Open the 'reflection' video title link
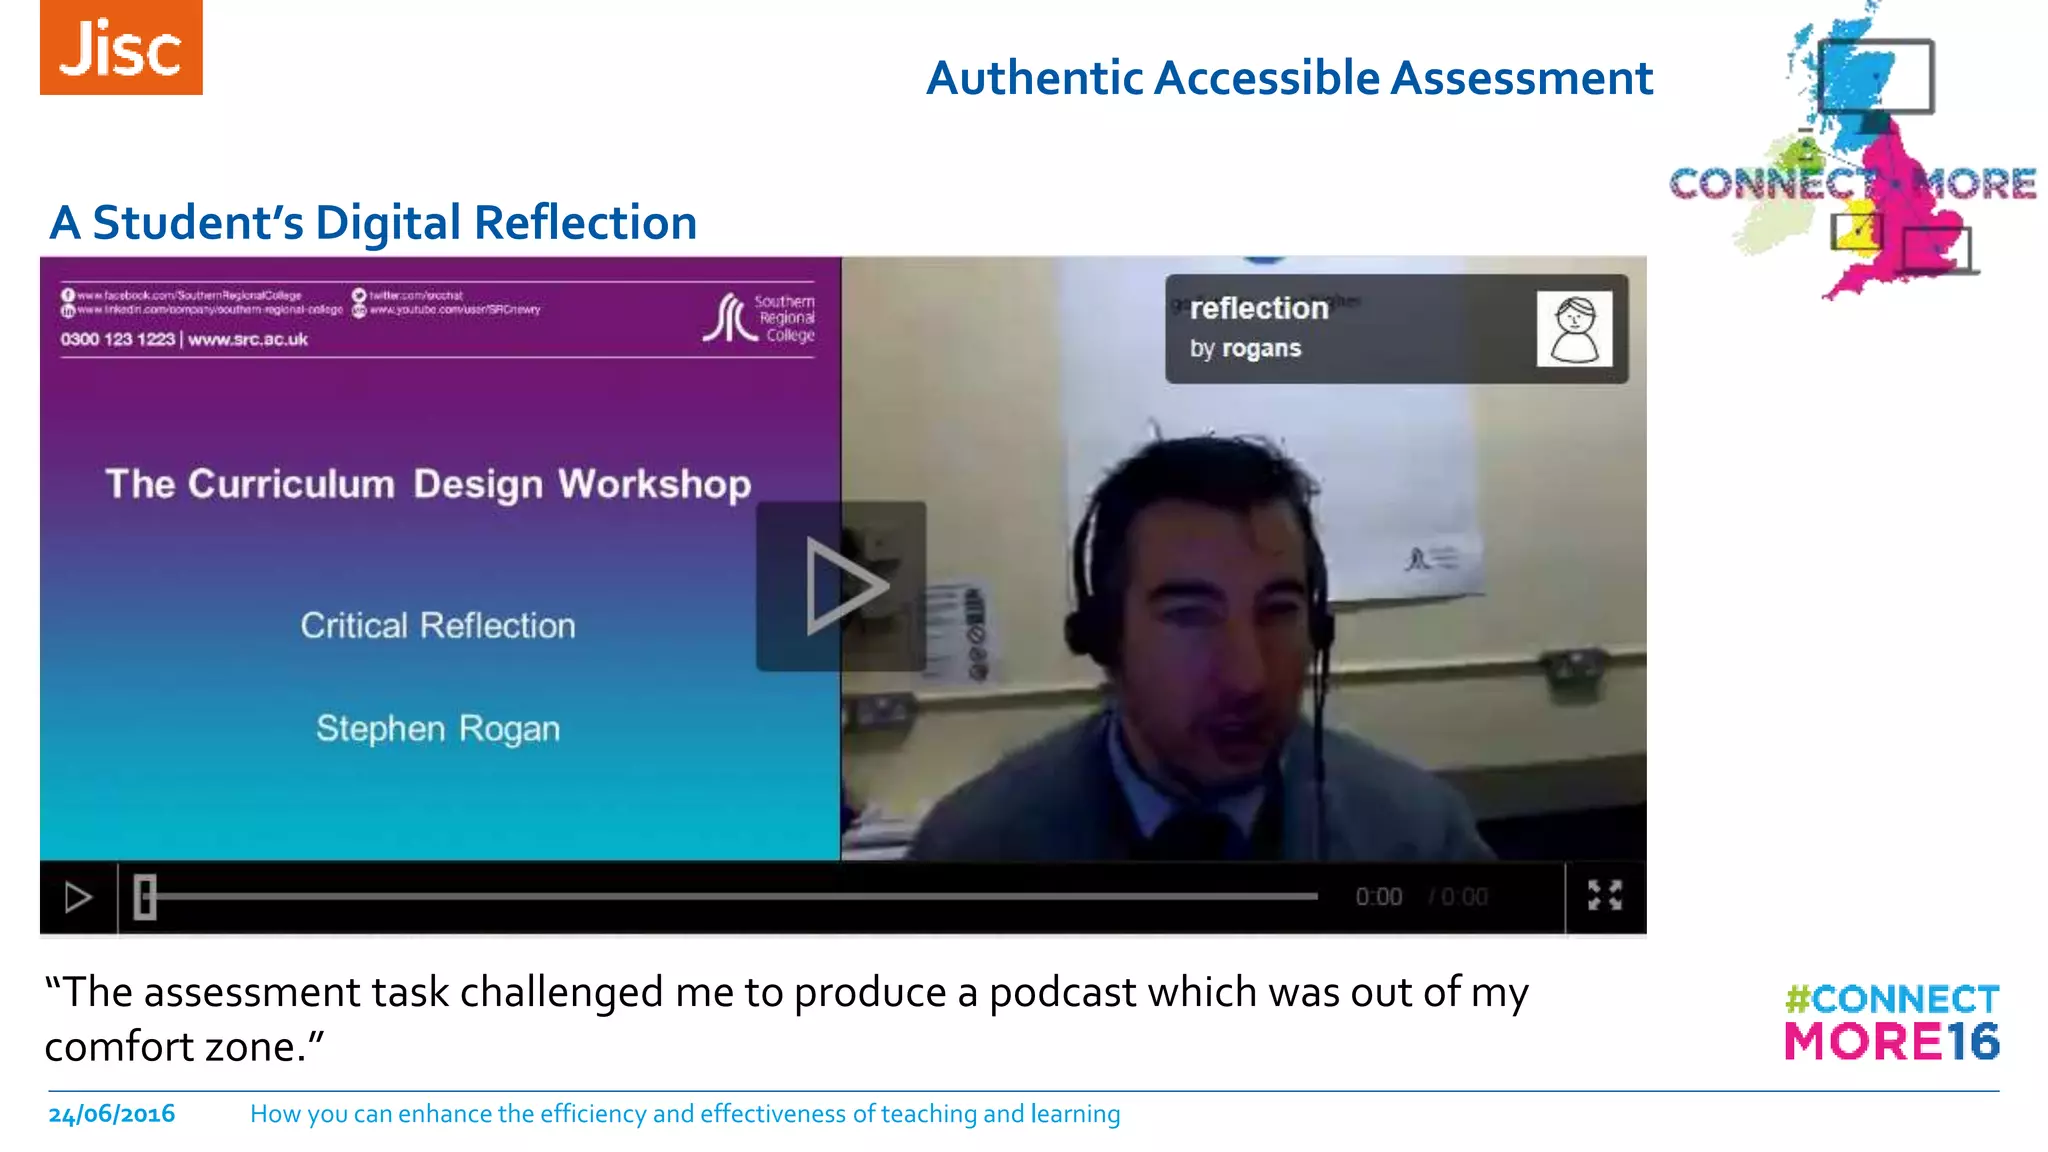Viewport: 2048px width, 1152px height. [1259, 308]
